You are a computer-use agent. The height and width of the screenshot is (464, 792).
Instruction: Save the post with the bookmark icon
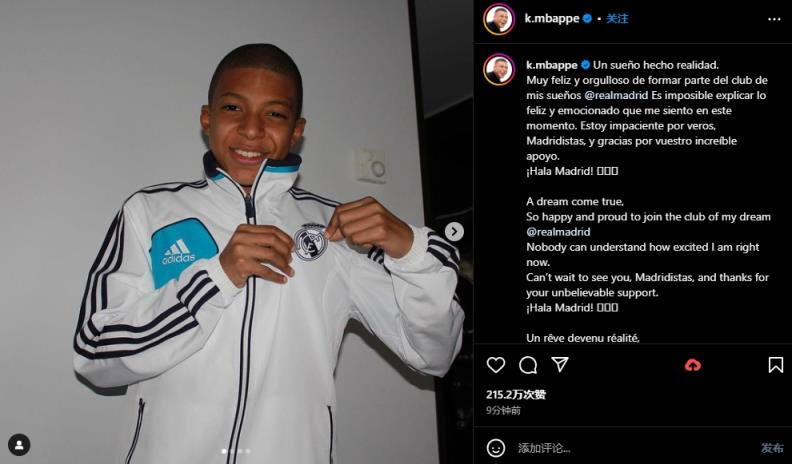tap(775, 365)
